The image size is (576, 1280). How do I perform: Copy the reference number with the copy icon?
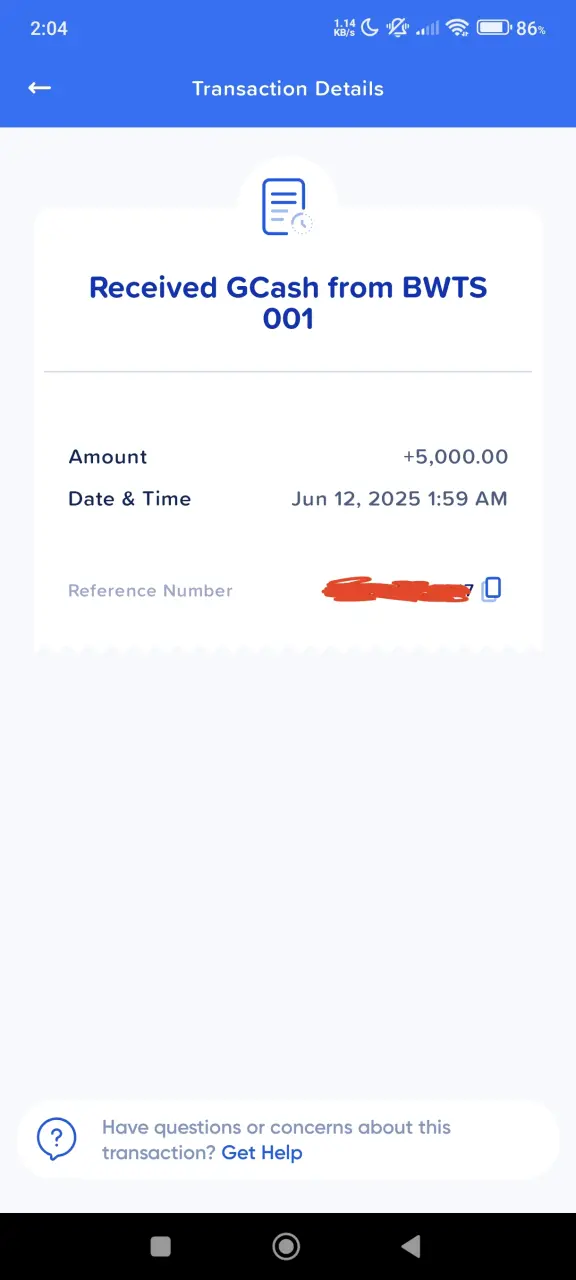pyautogui.click(x=491, y=590)
